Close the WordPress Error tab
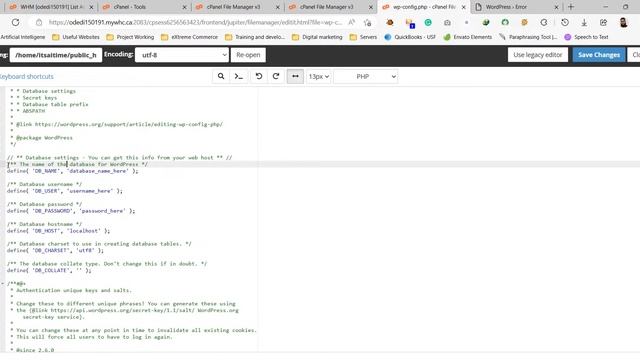640x360 pixels. pos(556,7)
